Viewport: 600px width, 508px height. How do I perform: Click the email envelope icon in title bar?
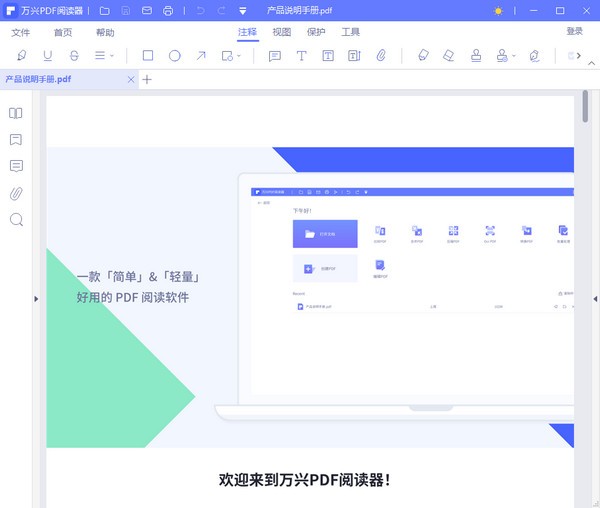tap(147, 11)
